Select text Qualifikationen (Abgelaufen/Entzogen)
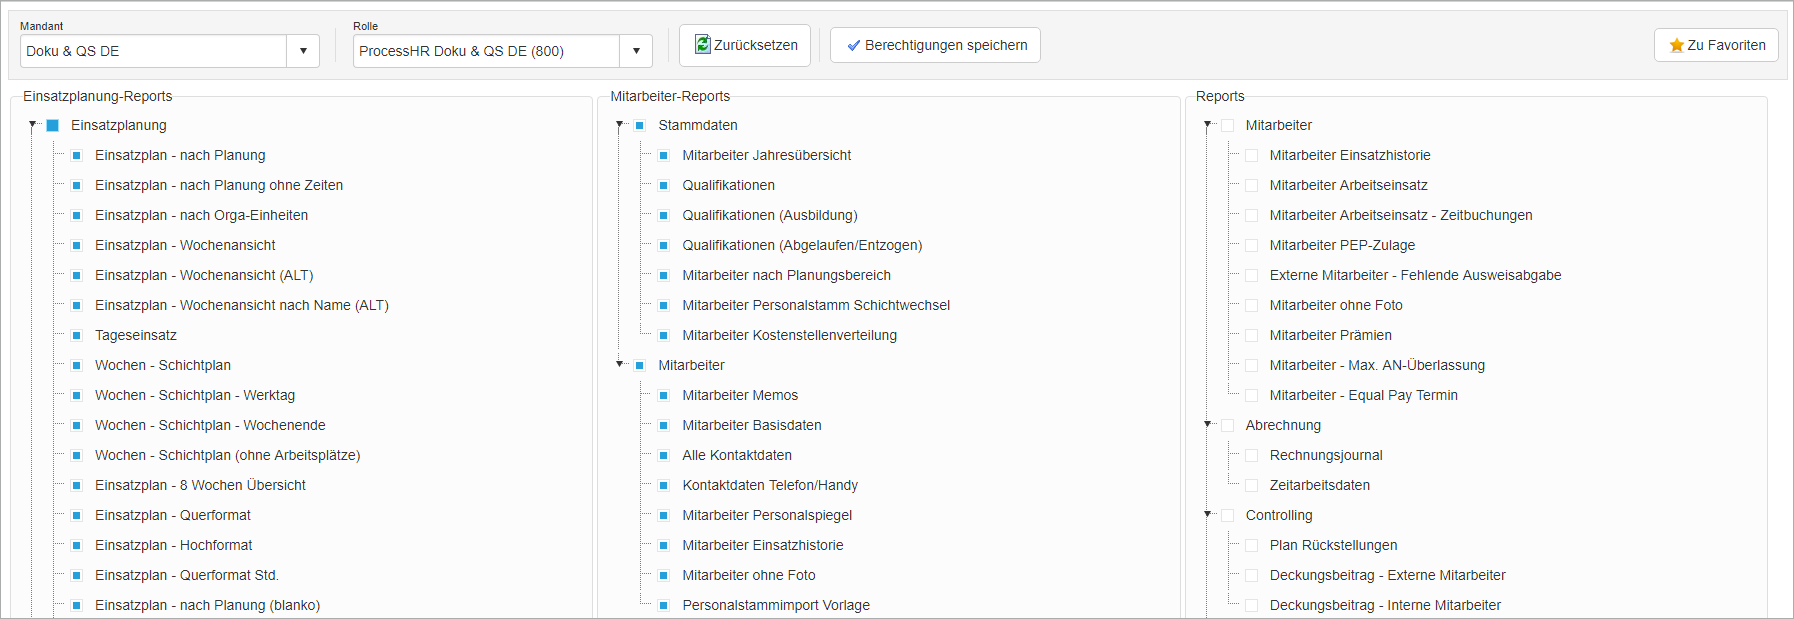The width and height of the screenshot is (1794, 619). (802, 245)
